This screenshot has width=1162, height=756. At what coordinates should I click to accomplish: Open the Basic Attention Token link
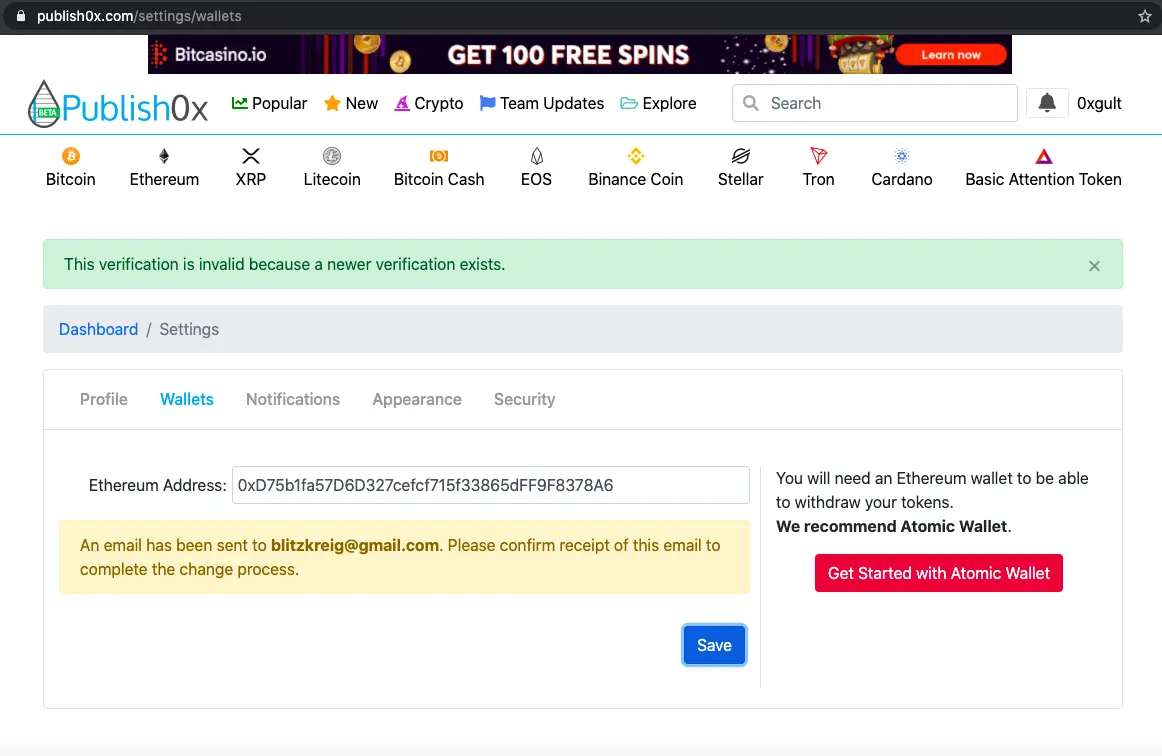click(x=1043, y=179)
